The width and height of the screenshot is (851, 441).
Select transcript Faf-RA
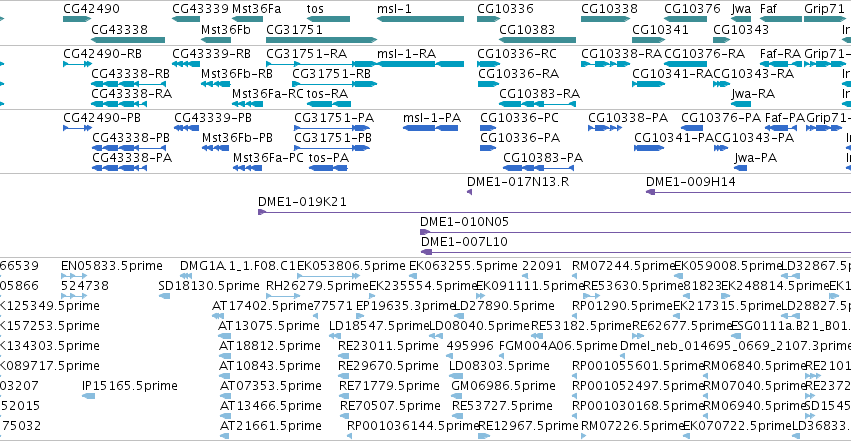(x=780, y=54)
